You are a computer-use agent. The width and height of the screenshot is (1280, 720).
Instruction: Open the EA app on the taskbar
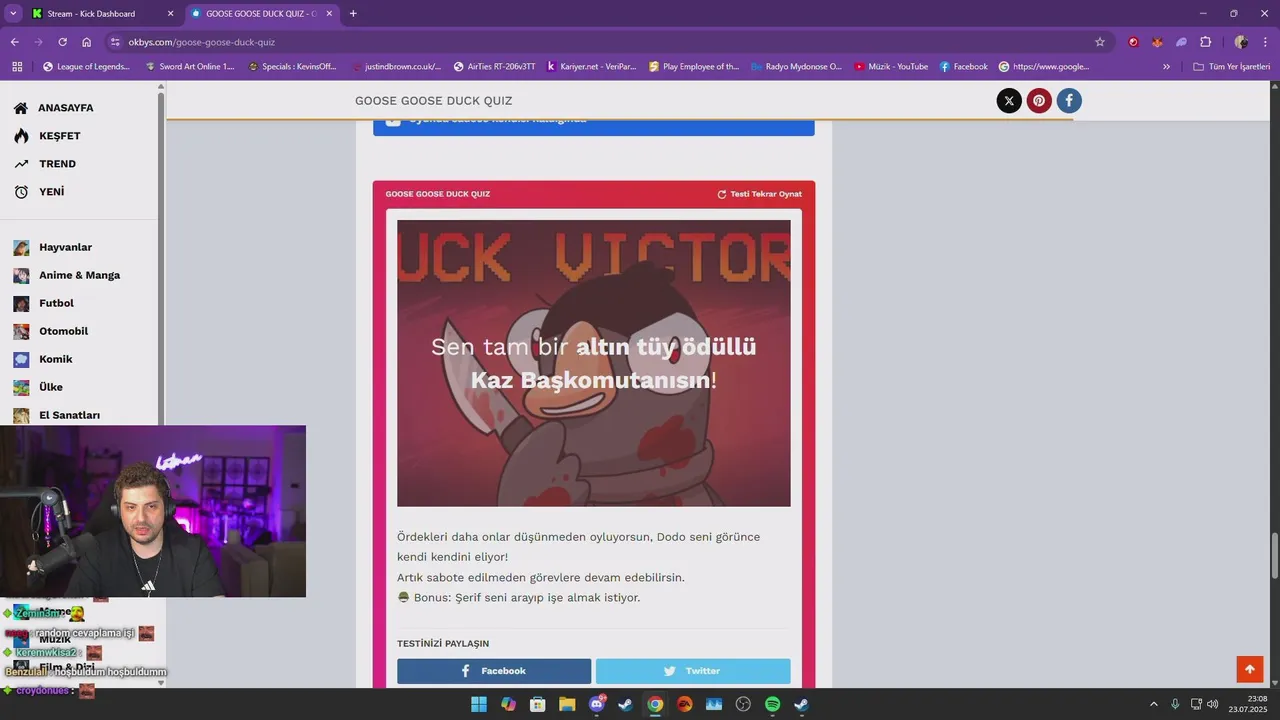pos(684,704)
